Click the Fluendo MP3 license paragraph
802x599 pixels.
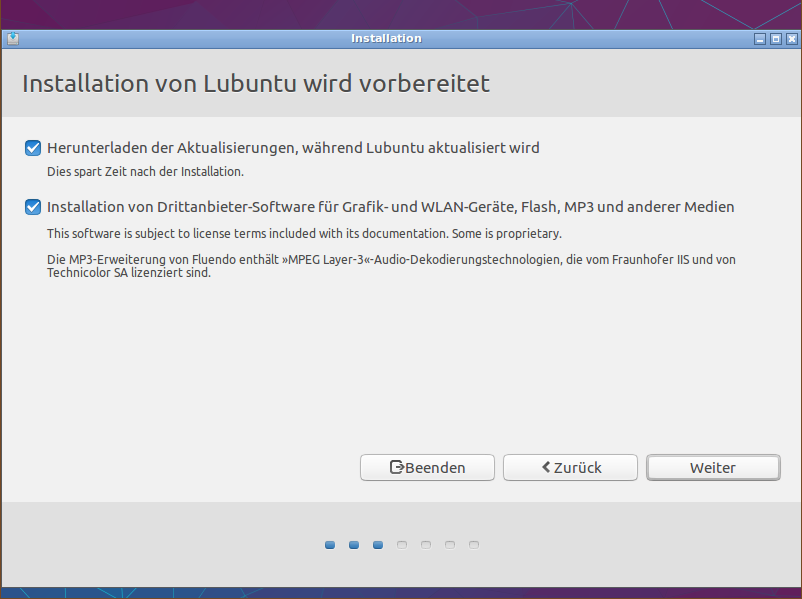pos(391,266)
